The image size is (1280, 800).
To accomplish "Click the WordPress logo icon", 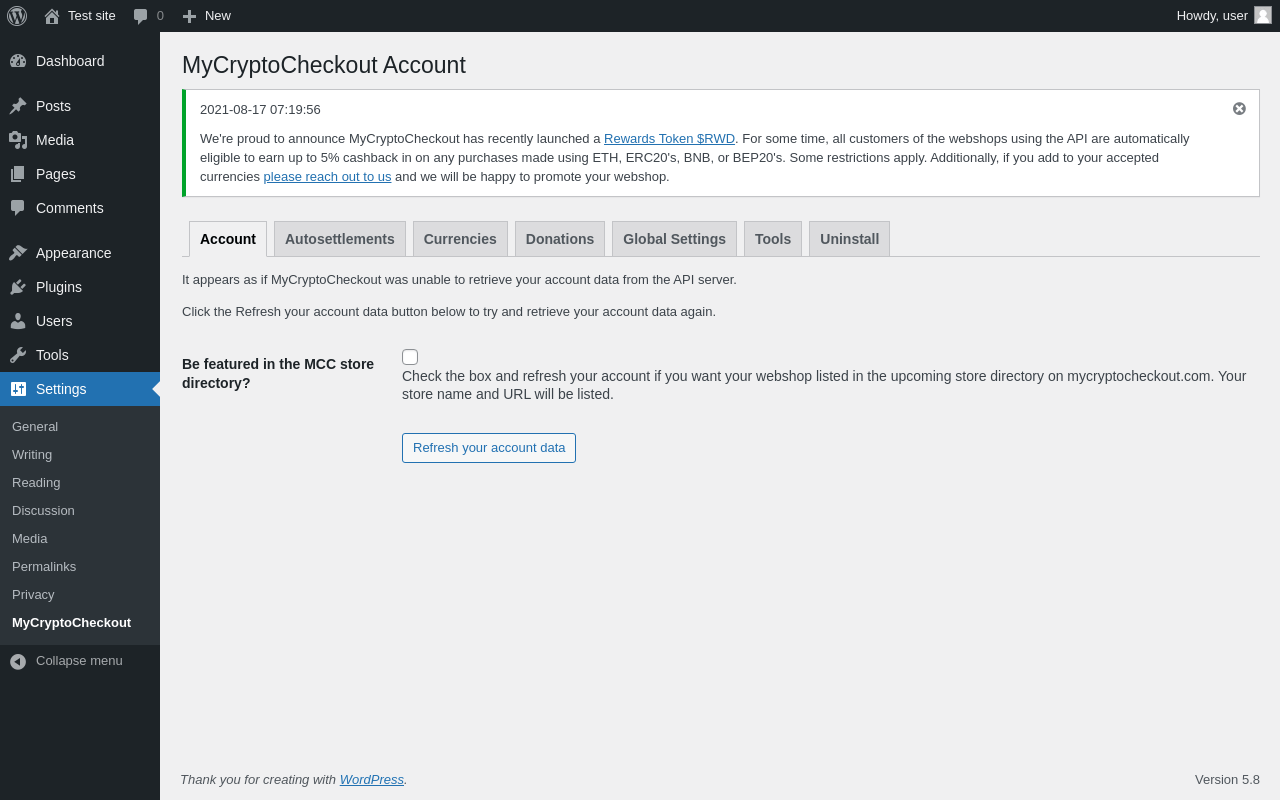I will (x=17, y=16).
